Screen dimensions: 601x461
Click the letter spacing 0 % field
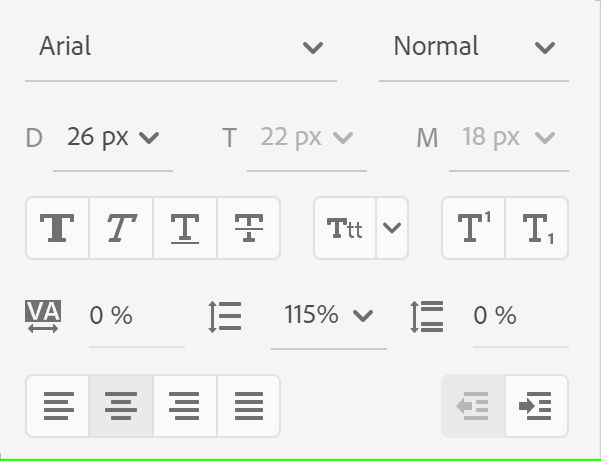point(135,316)
